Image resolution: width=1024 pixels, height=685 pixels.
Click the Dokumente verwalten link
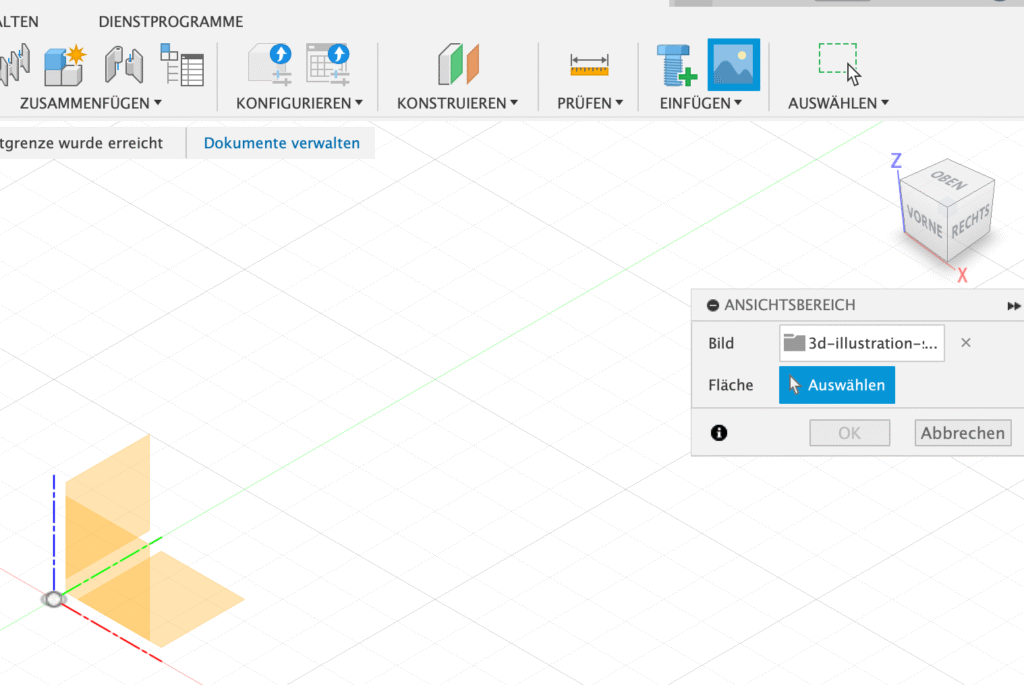click(x=281, y=143)
